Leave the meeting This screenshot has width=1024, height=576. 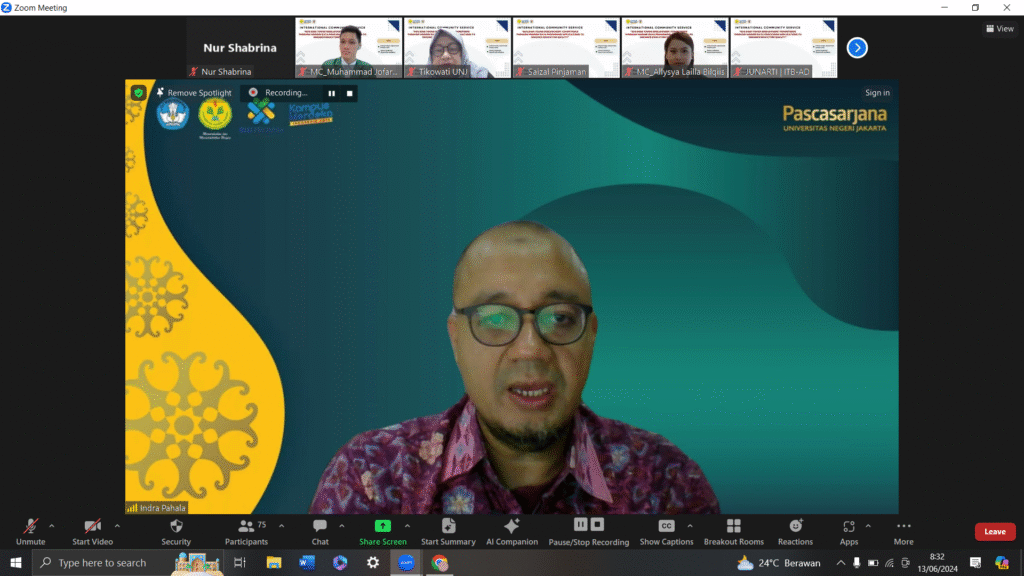[994, 532]
